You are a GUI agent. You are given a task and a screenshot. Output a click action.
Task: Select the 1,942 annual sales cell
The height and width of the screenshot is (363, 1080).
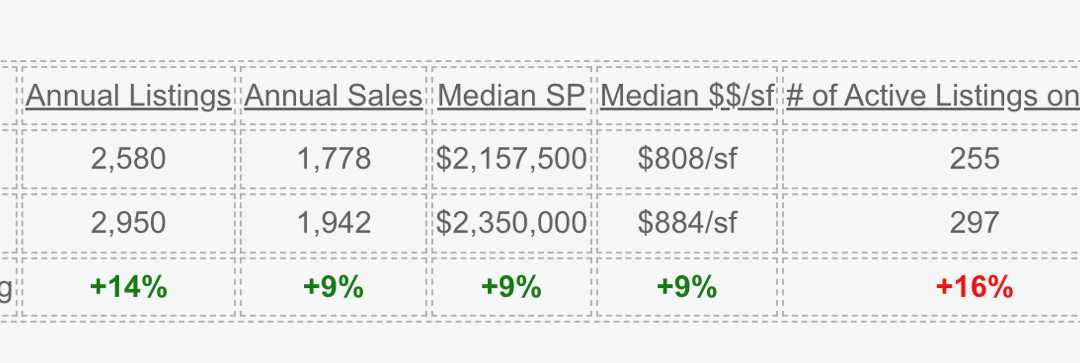pyautogui.click(x=333, y=222)
